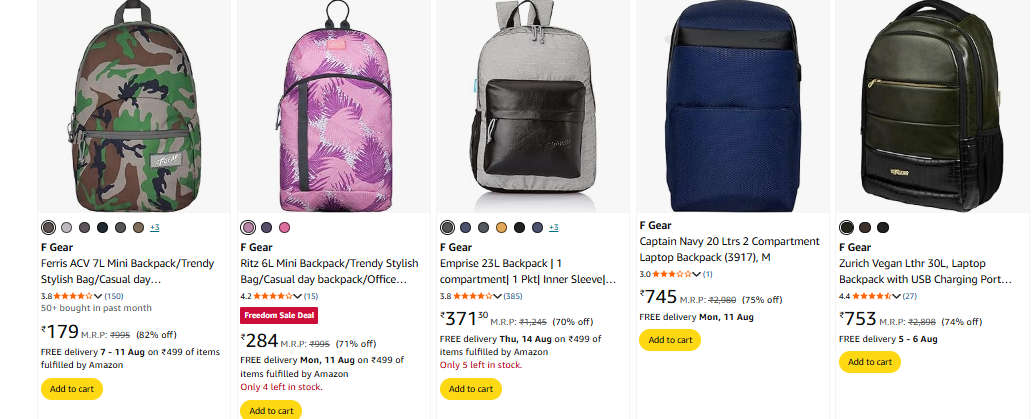The width and height of the screenshot is (1034, 419).
Task: Pick the third color swatch for Zurich backpack
Action: coord(883,228)
